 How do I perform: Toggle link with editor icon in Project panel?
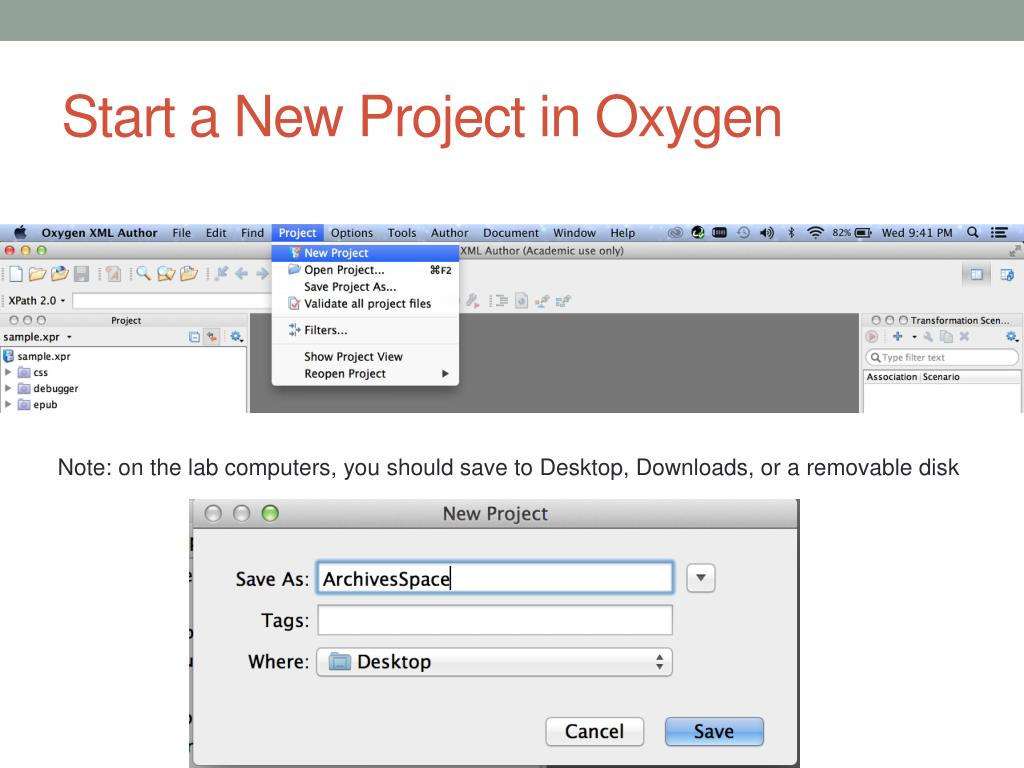(x=212, y=337)
